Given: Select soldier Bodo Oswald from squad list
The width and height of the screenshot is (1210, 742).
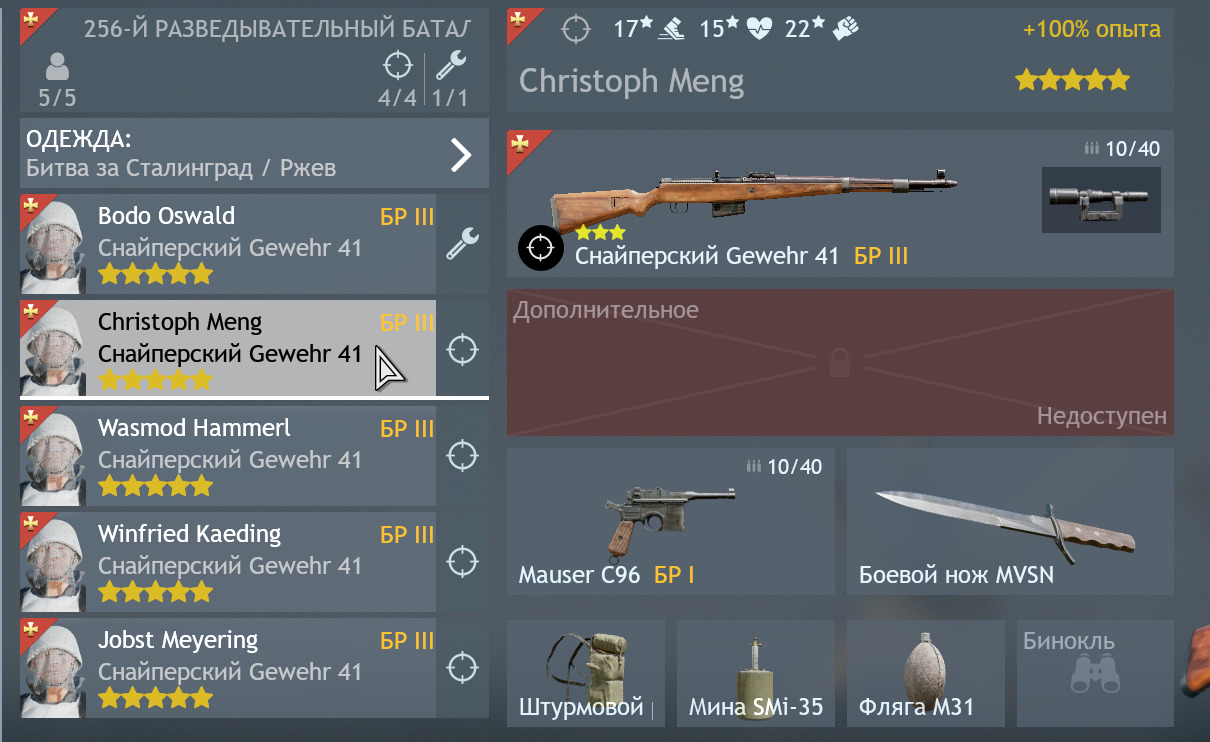Looking at the screenshot, I should tap(228, 243).
